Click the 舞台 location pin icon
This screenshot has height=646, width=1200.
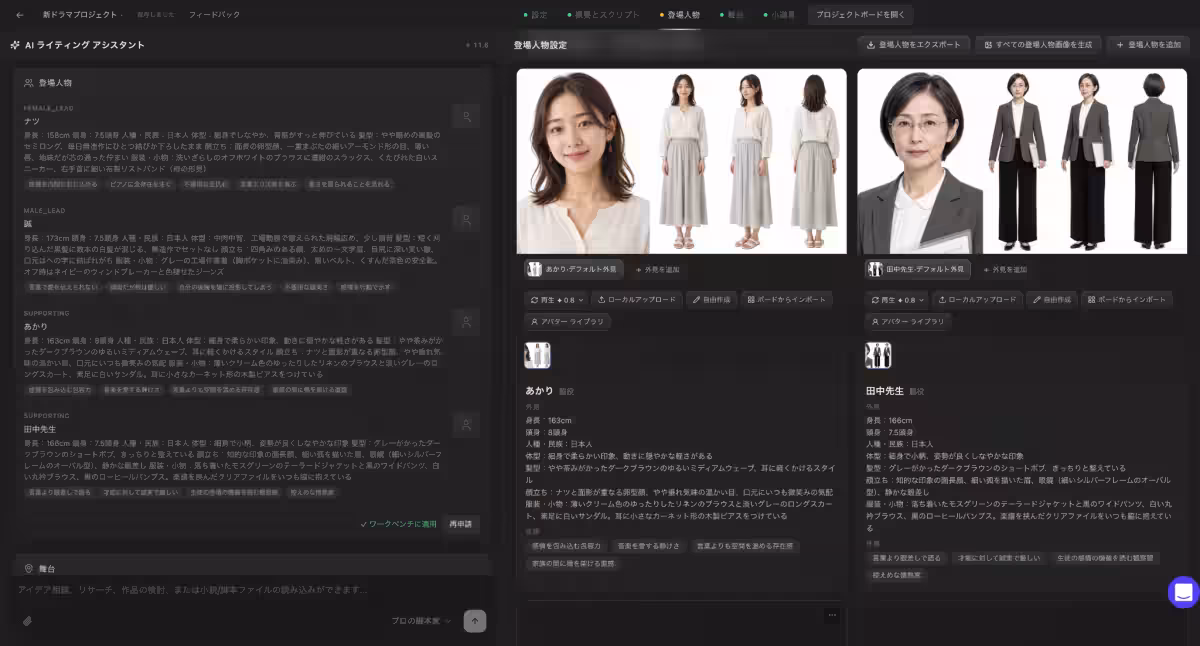pos(29,568)
